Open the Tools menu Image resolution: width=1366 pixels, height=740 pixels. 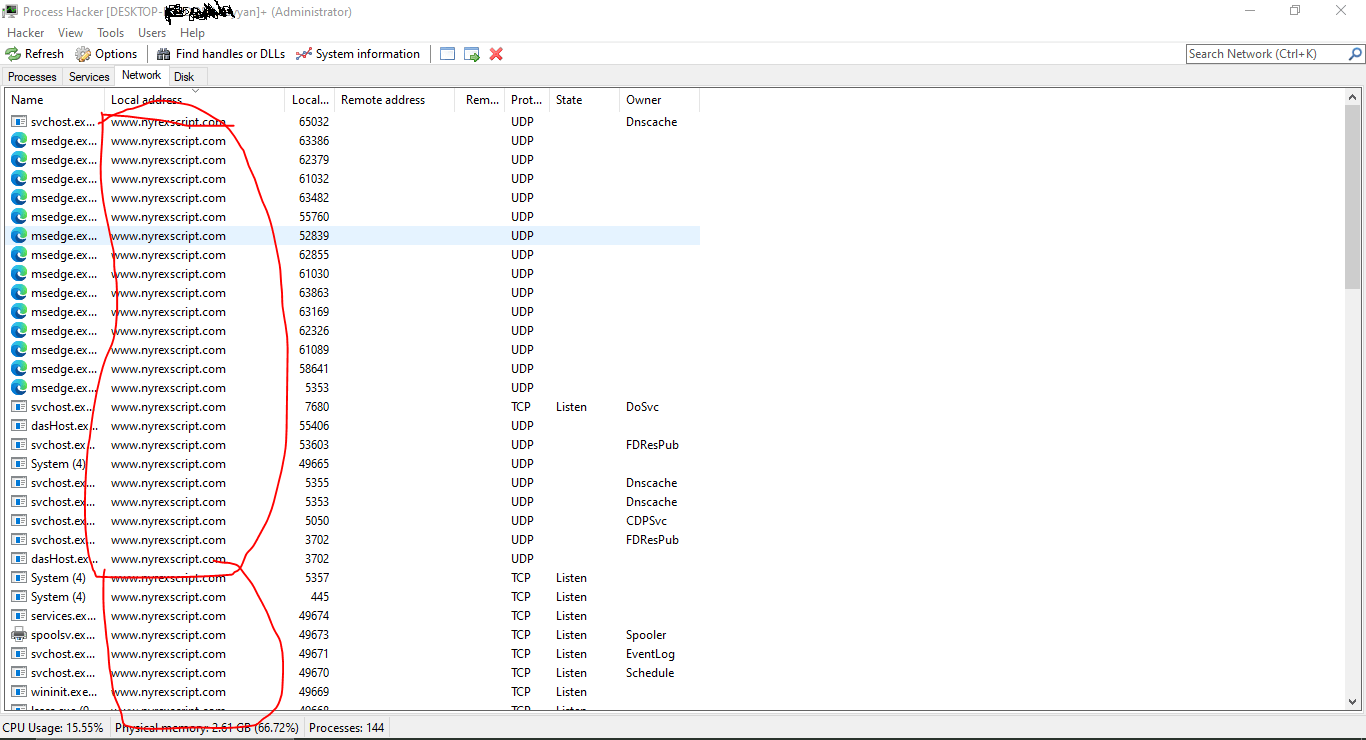pos(111,33)
